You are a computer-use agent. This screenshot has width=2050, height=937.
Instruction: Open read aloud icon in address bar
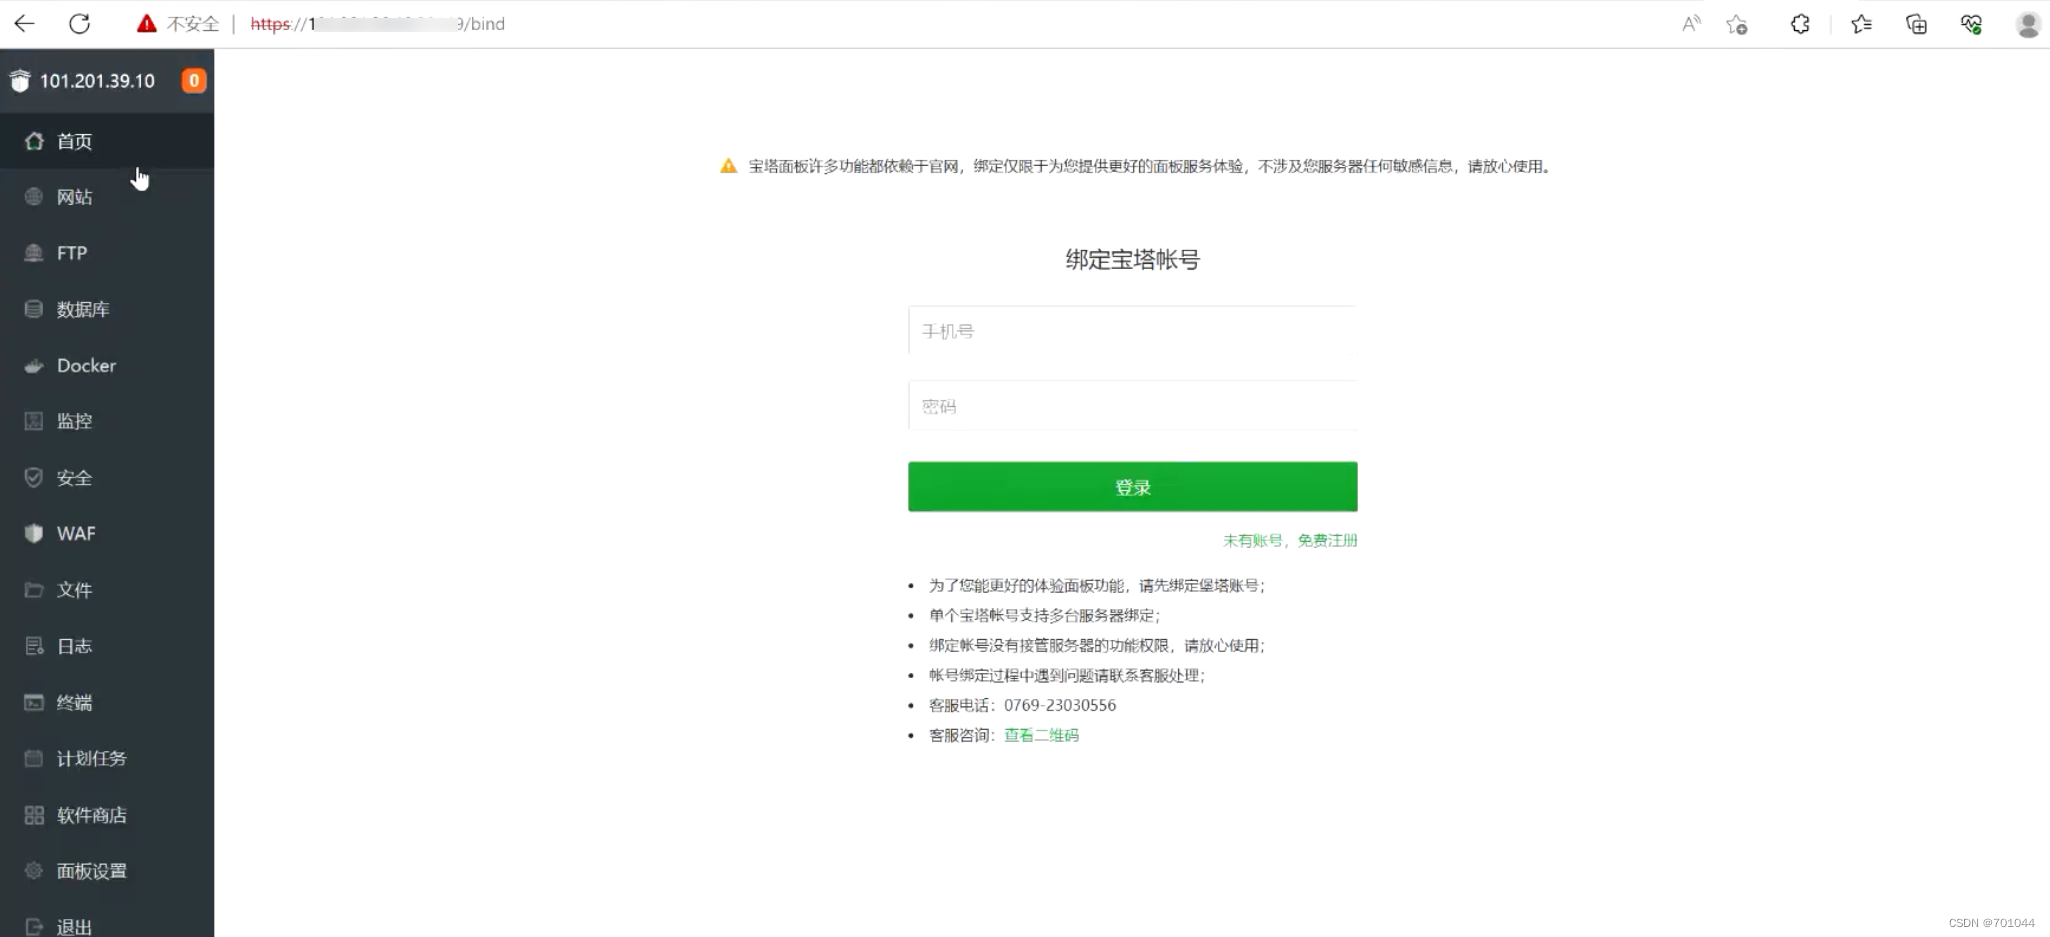(1691, 24)
